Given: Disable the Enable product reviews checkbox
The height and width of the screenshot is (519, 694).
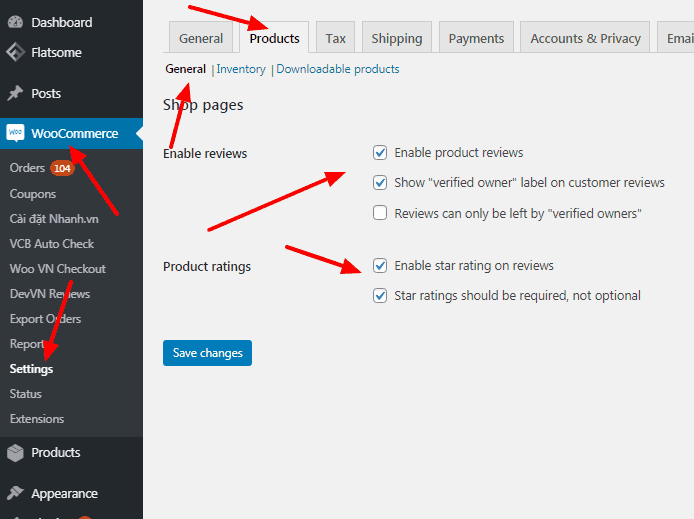Looking at the screenshot, I should pos(380,153).
